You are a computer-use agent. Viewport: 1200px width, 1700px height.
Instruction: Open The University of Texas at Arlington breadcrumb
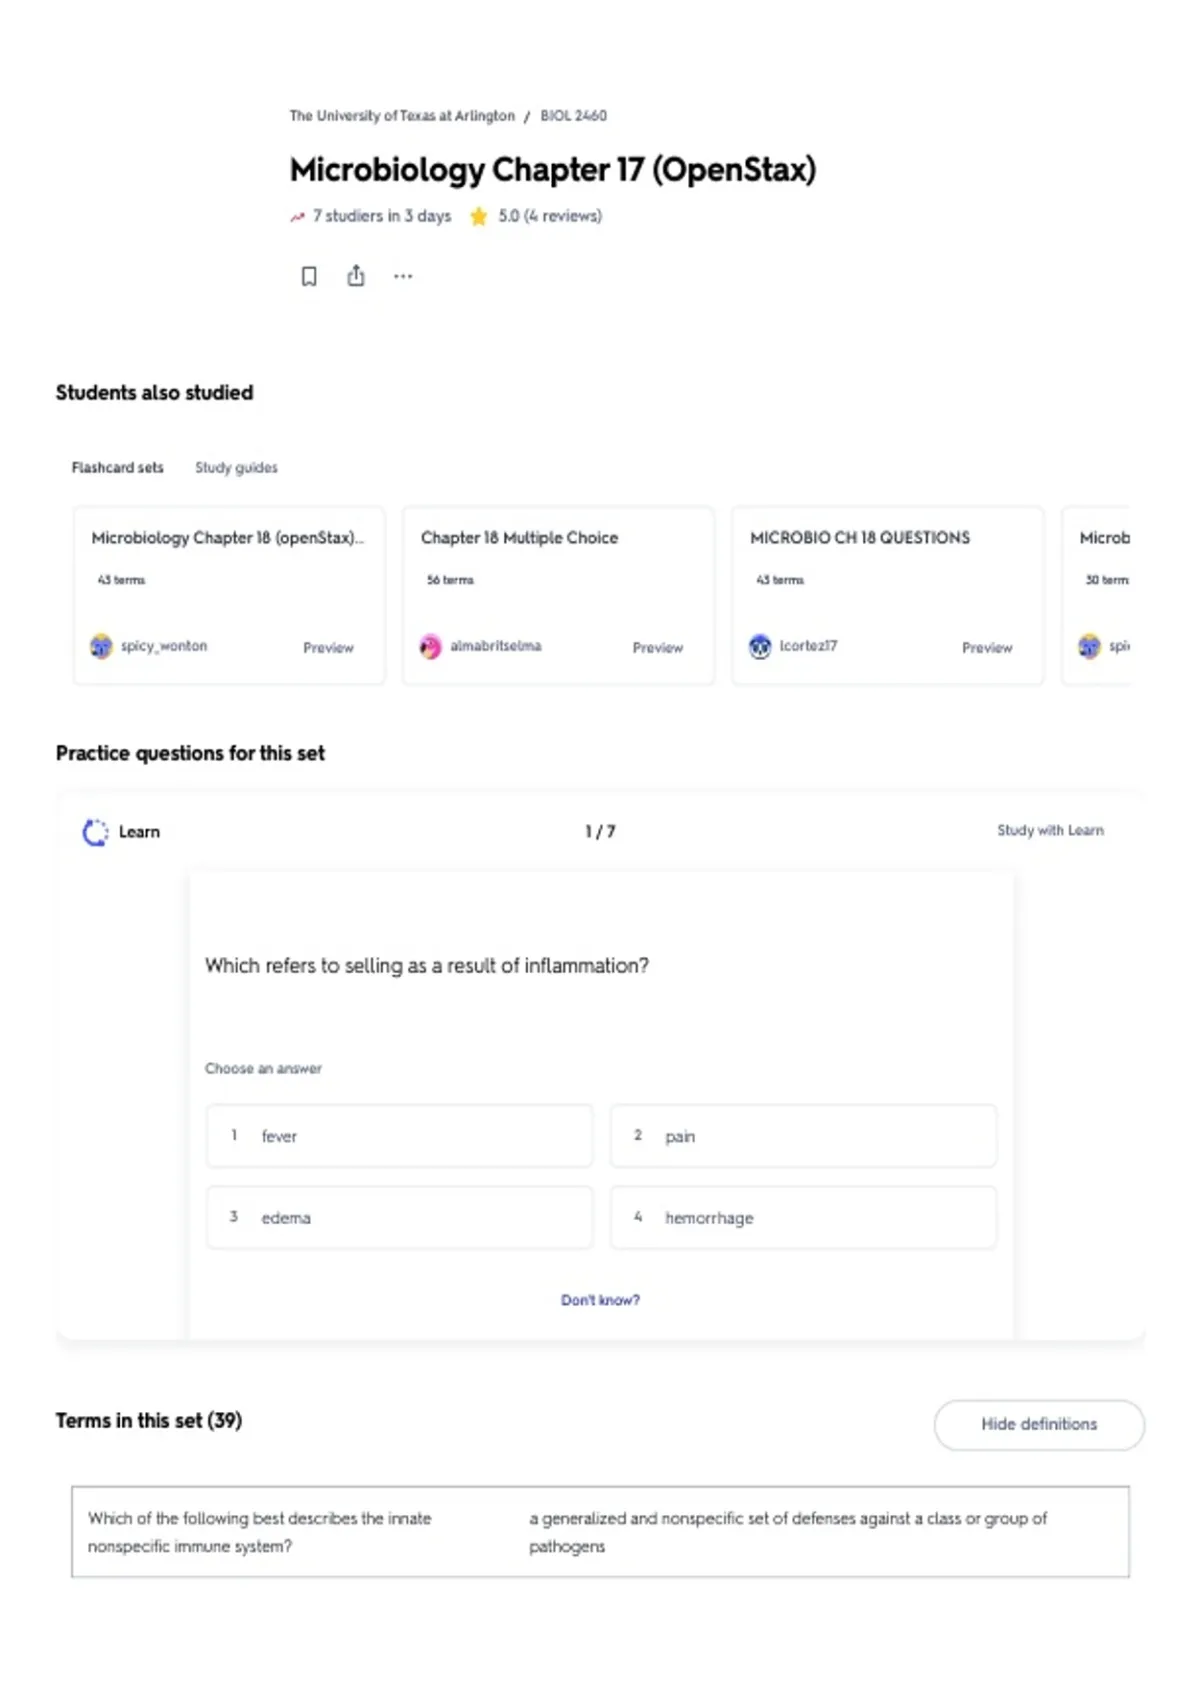(x=402, y=116)
